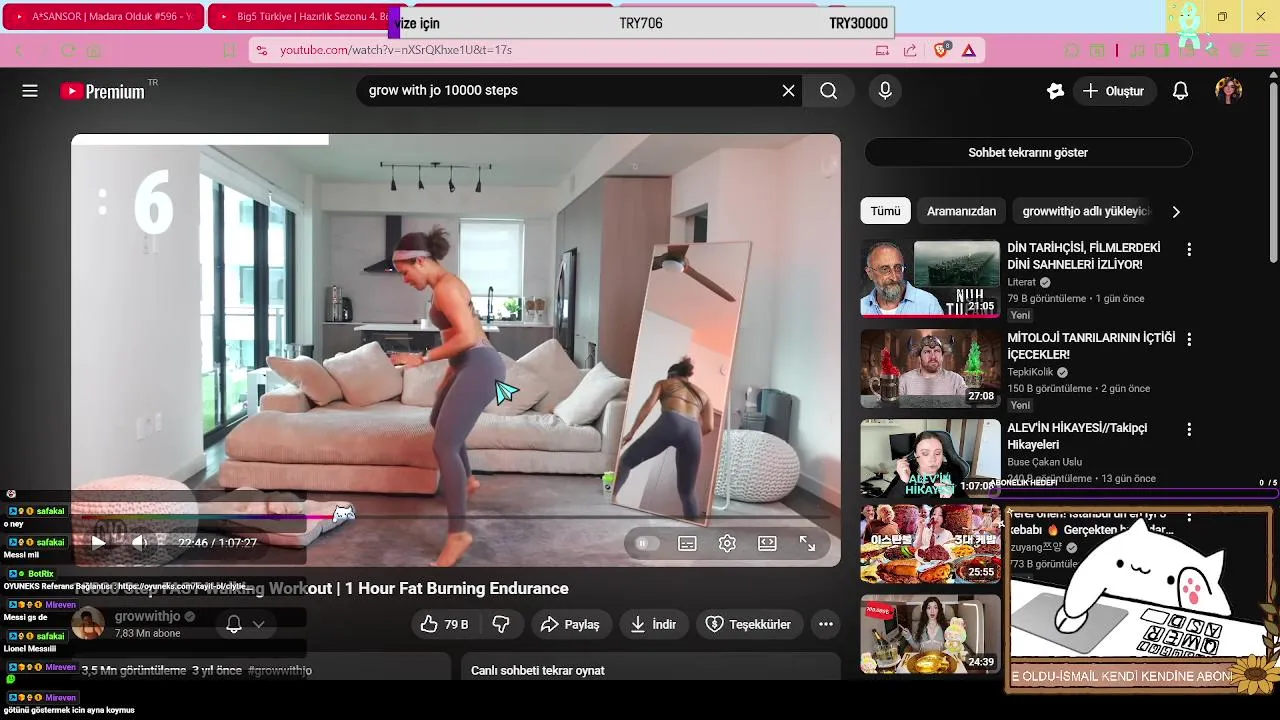Show more filter chips with right chevron

(x=1176, y=211)
